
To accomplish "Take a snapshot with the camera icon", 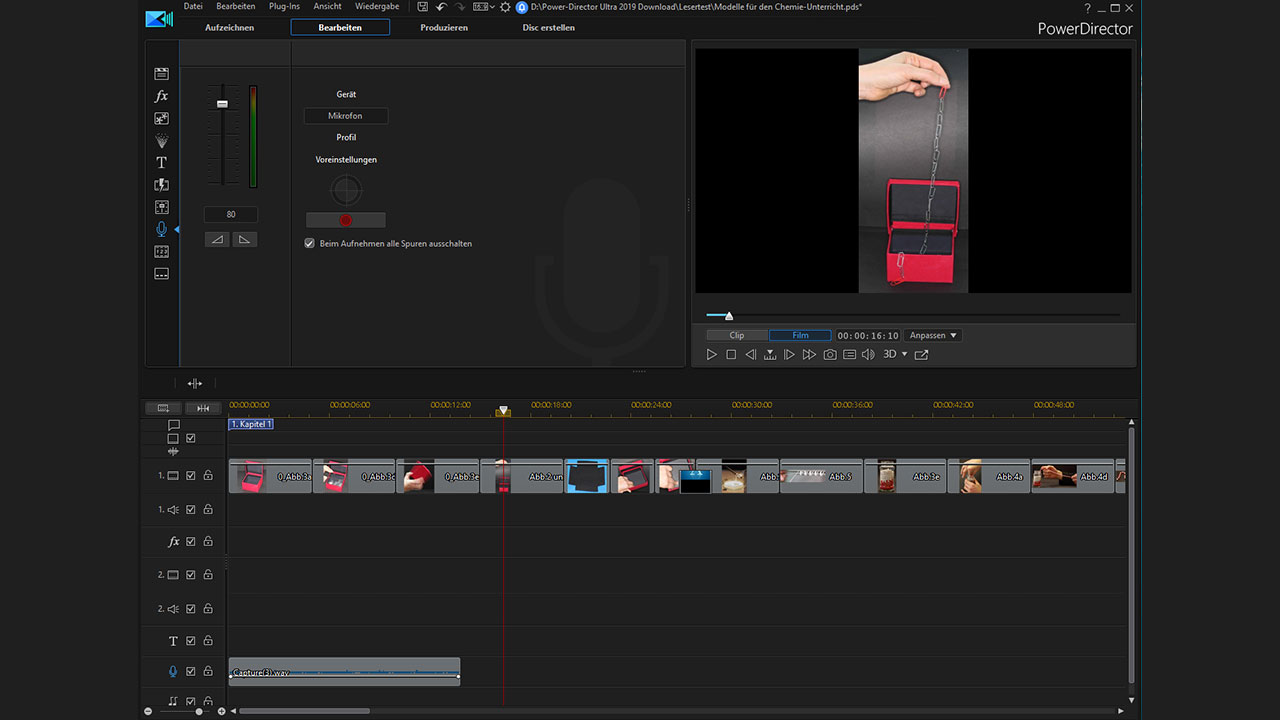I will point(829,355).
